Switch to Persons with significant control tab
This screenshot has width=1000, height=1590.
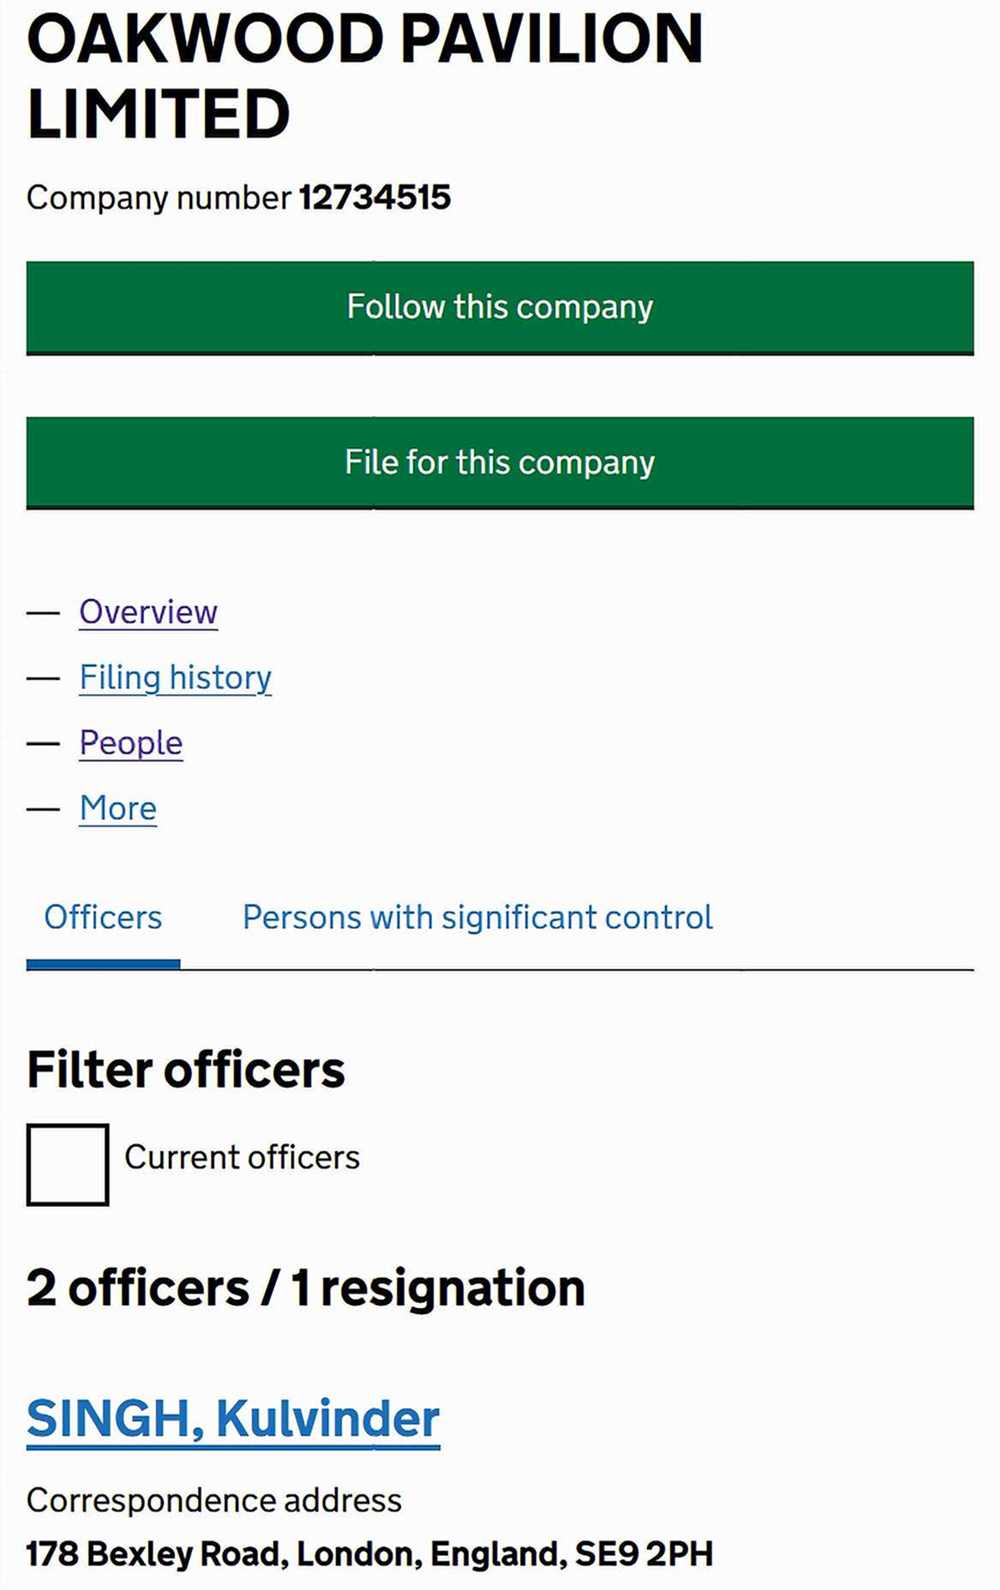tap(478, 918)
